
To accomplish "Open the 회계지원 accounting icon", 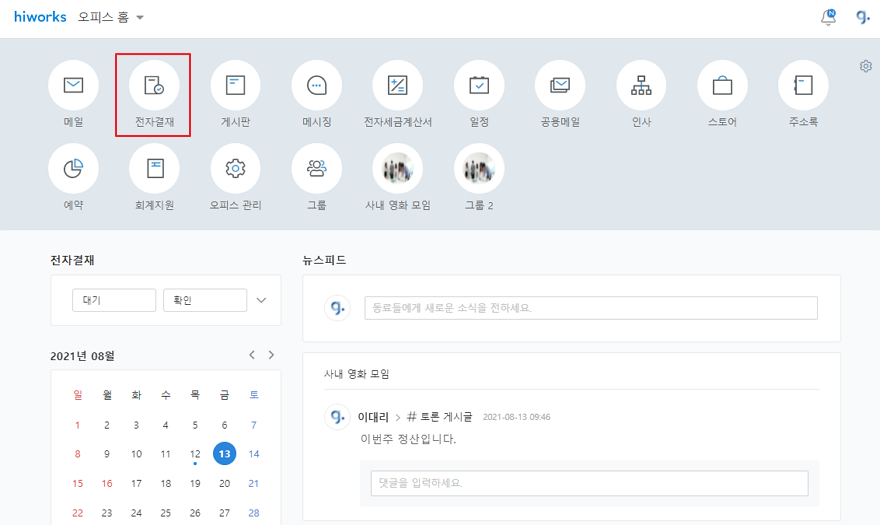I will tap(154, 168).
